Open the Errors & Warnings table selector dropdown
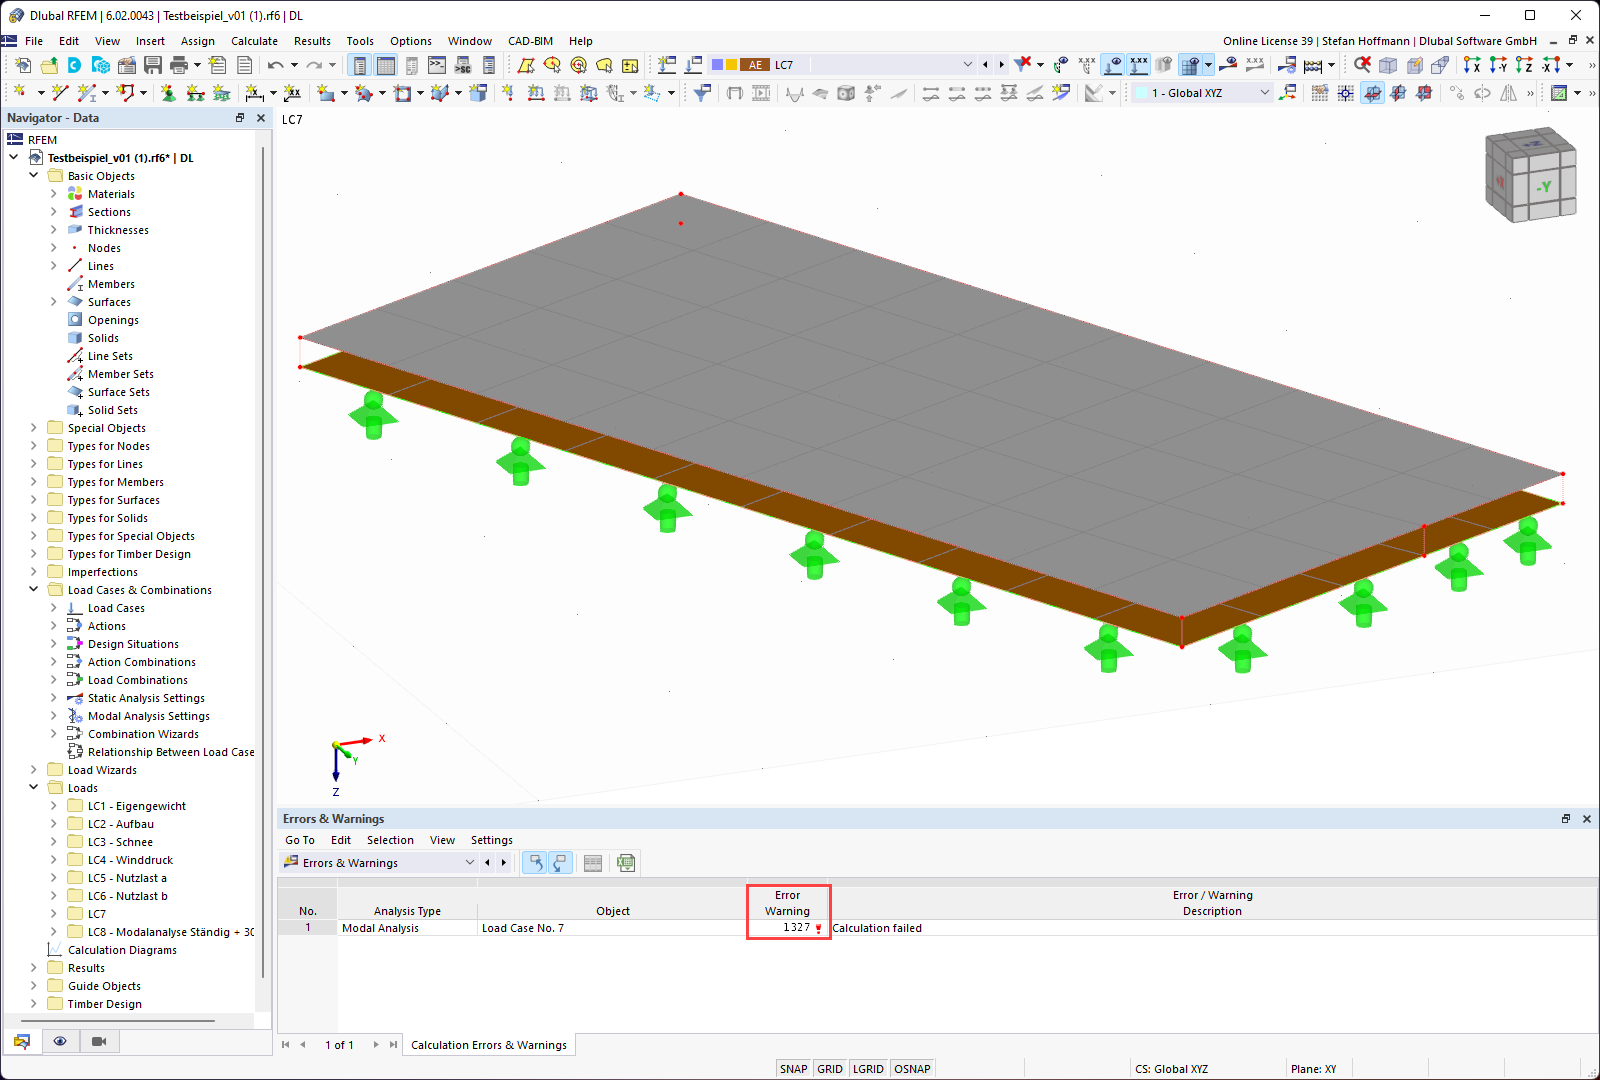 [470, 863]
